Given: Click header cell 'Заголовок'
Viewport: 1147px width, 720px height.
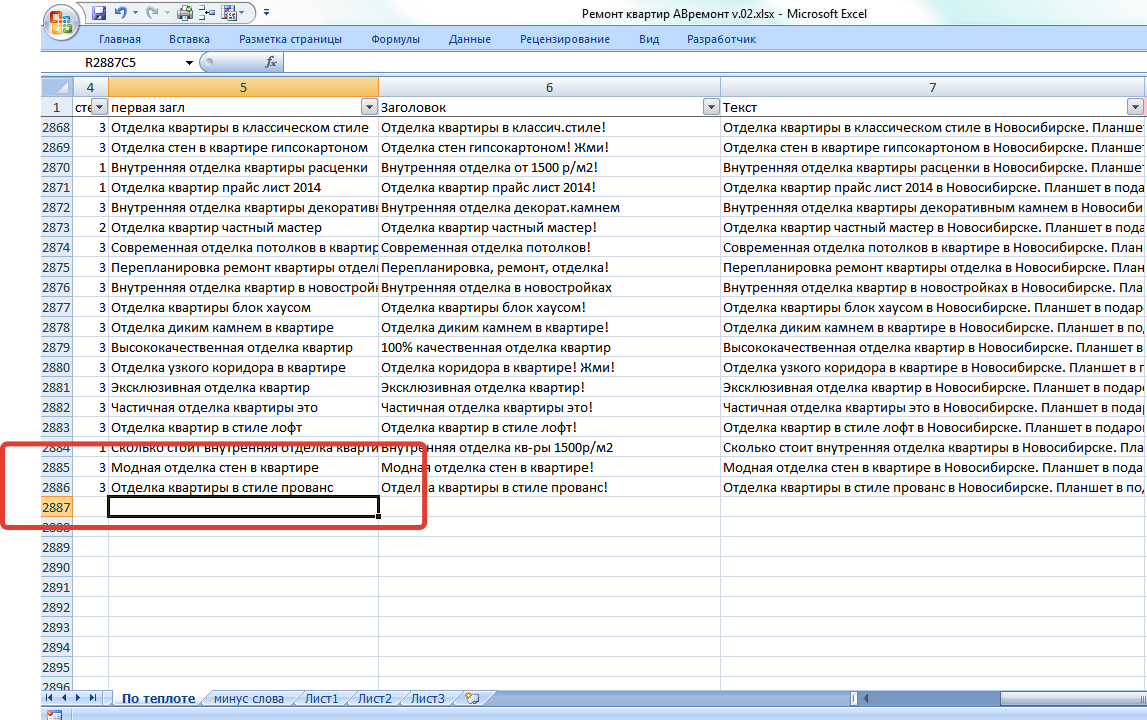Looking at the screenshot, I should click(549, 108).
